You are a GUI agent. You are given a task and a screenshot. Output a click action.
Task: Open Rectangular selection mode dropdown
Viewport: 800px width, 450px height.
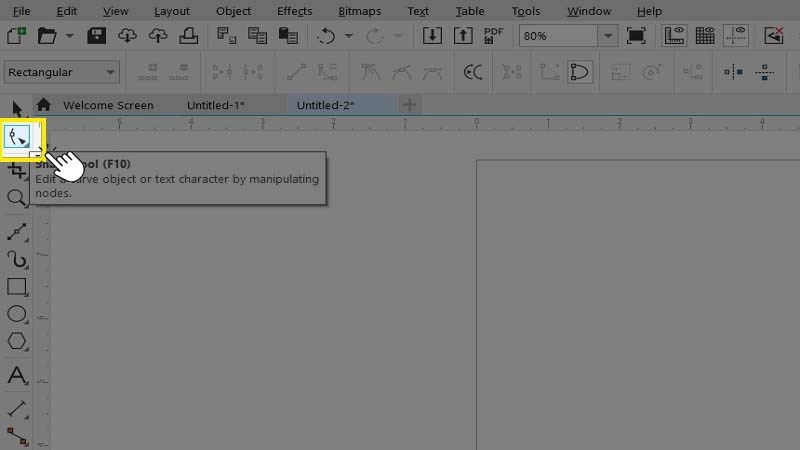pyautogui.click(x=62, y=72)
